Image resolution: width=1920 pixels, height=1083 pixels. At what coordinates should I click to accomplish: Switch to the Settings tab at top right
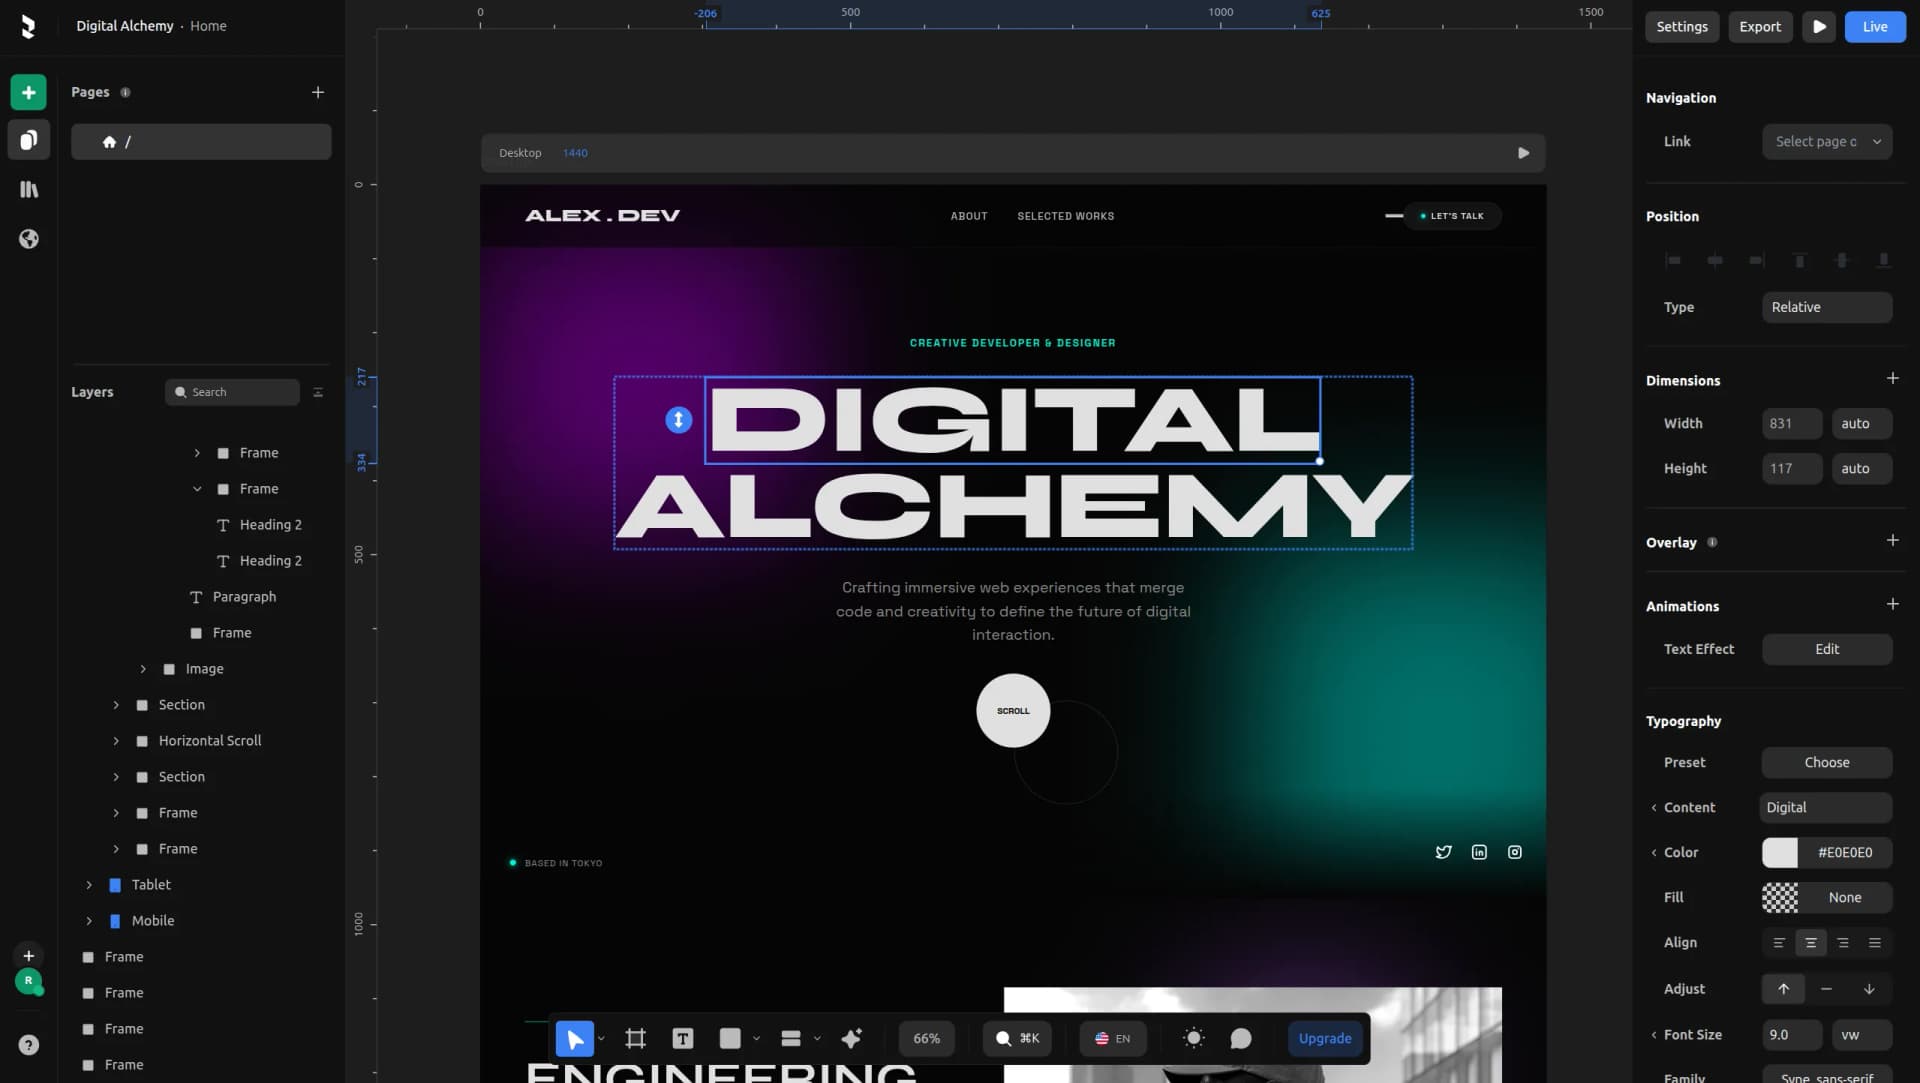(1681, 27)
